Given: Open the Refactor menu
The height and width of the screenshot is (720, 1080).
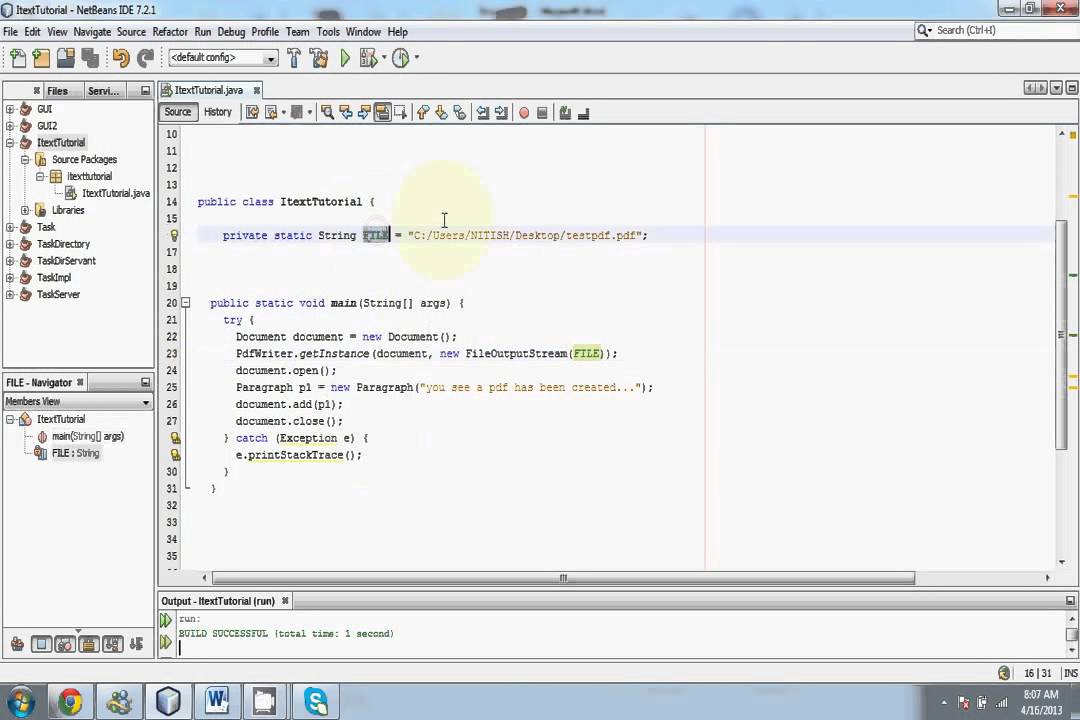Looking at the screenshot, I should [x=169, y=32].
